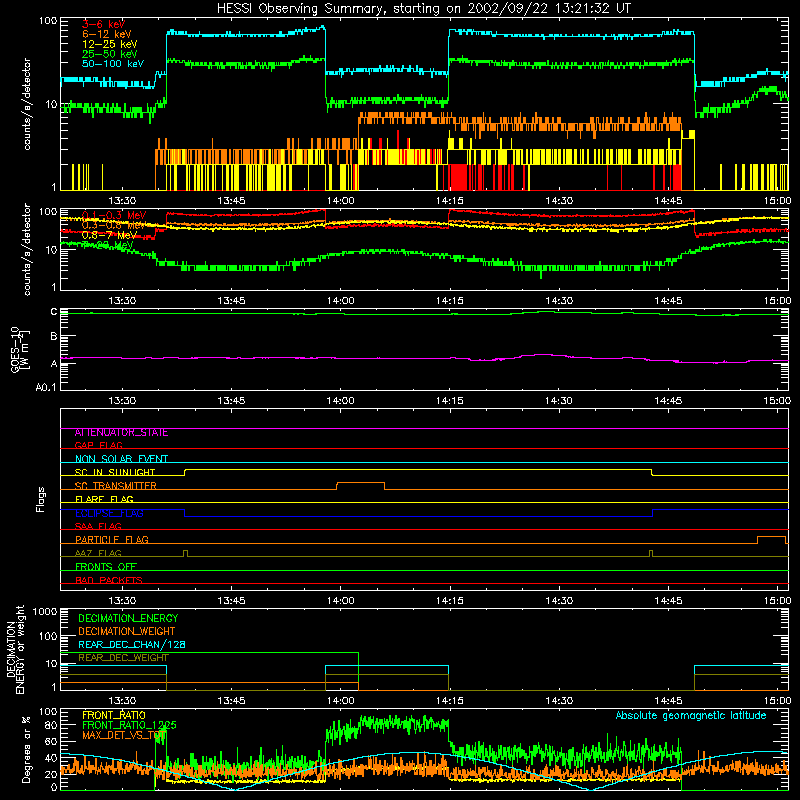Click the Flags vertical axis title

[41, 499]
